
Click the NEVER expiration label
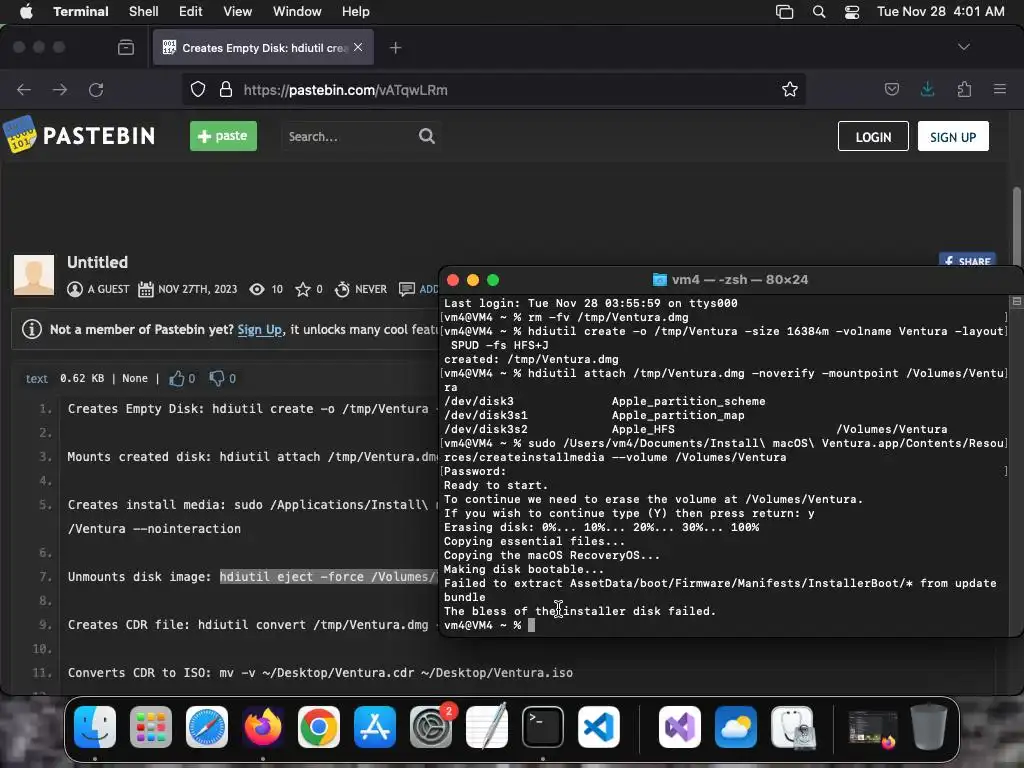click(x=371, y=289)
